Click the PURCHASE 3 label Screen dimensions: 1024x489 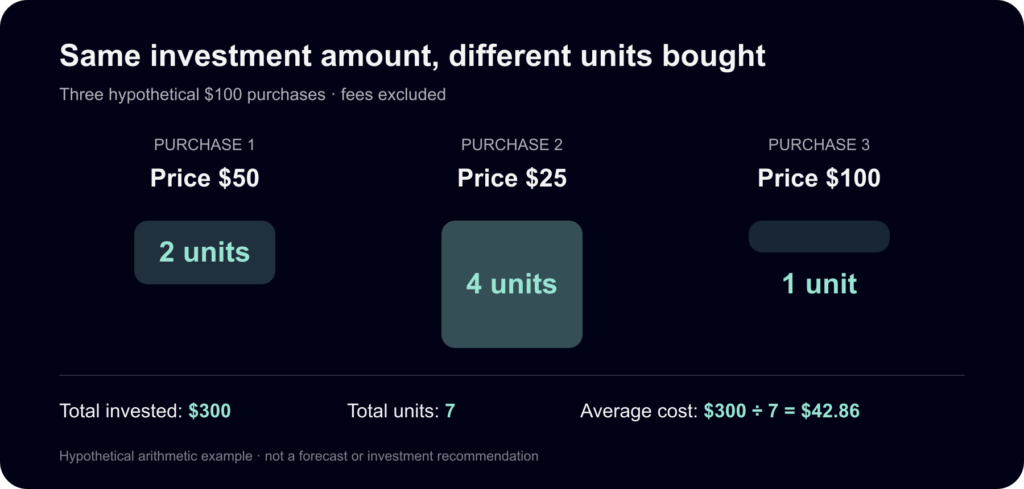pos(819,145)
